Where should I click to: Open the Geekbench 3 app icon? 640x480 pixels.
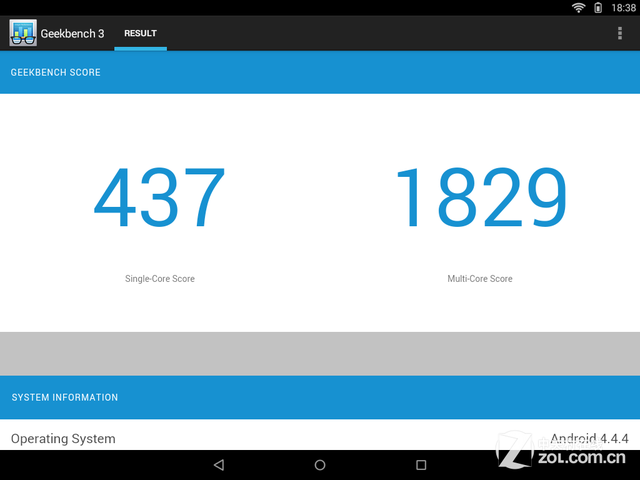(23, 33)
